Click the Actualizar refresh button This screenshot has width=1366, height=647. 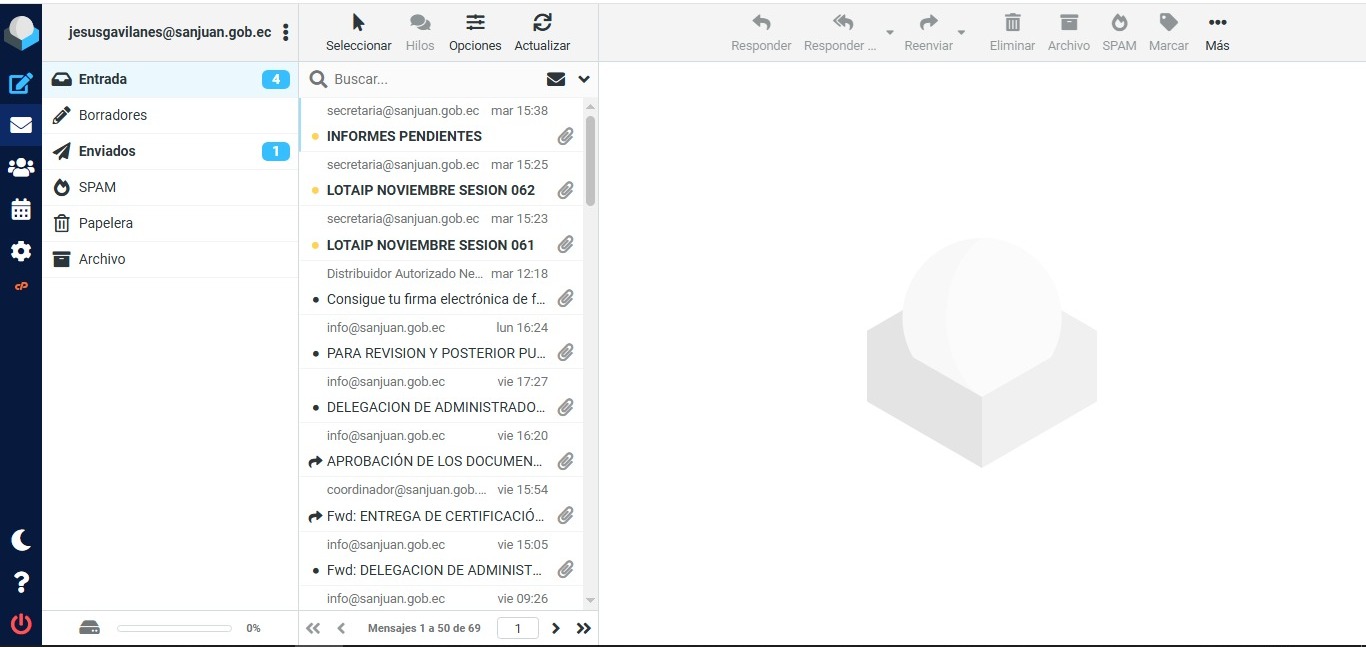pos(542,32)
